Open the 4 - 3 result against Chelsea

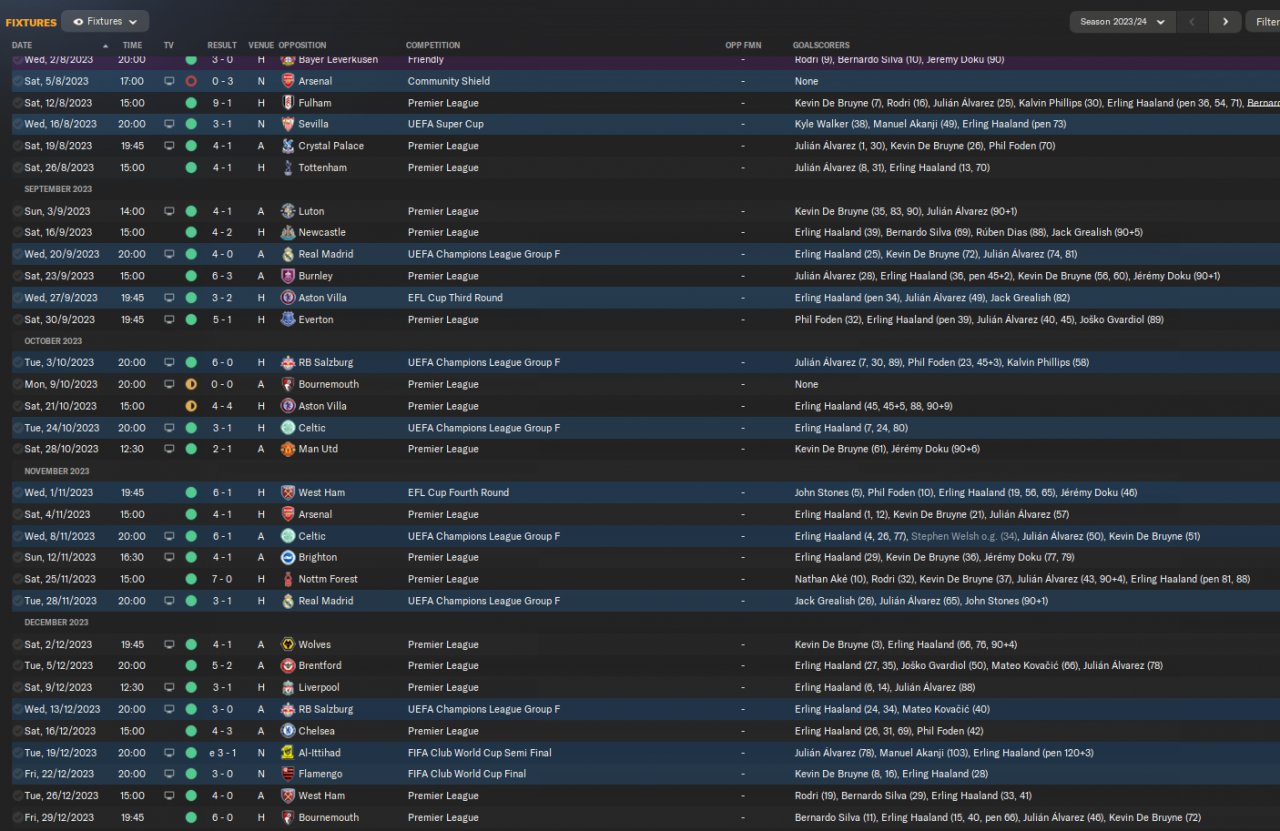point(222,731)
